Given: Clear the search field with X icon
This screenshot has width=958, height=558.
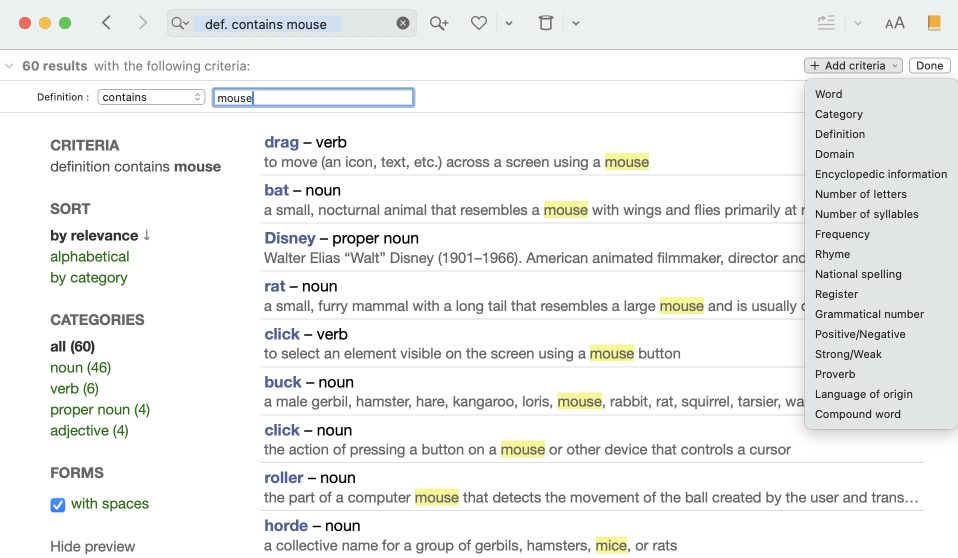Looking at the screenshot, I should (403, 23).
